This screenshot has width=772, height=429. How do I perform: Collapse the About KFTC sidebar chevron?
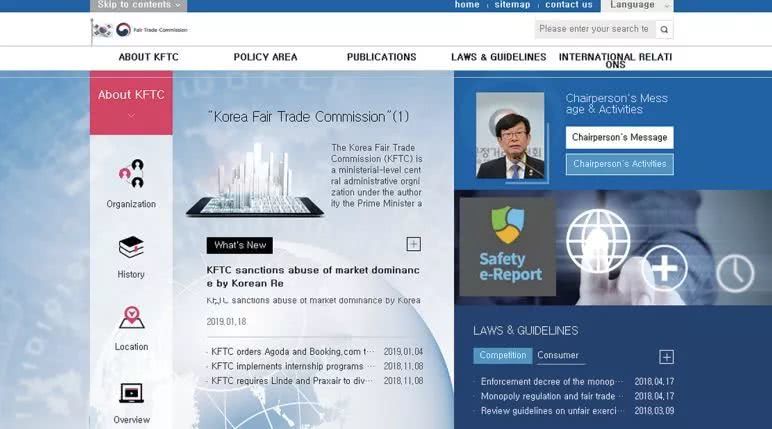pos(131,115)
